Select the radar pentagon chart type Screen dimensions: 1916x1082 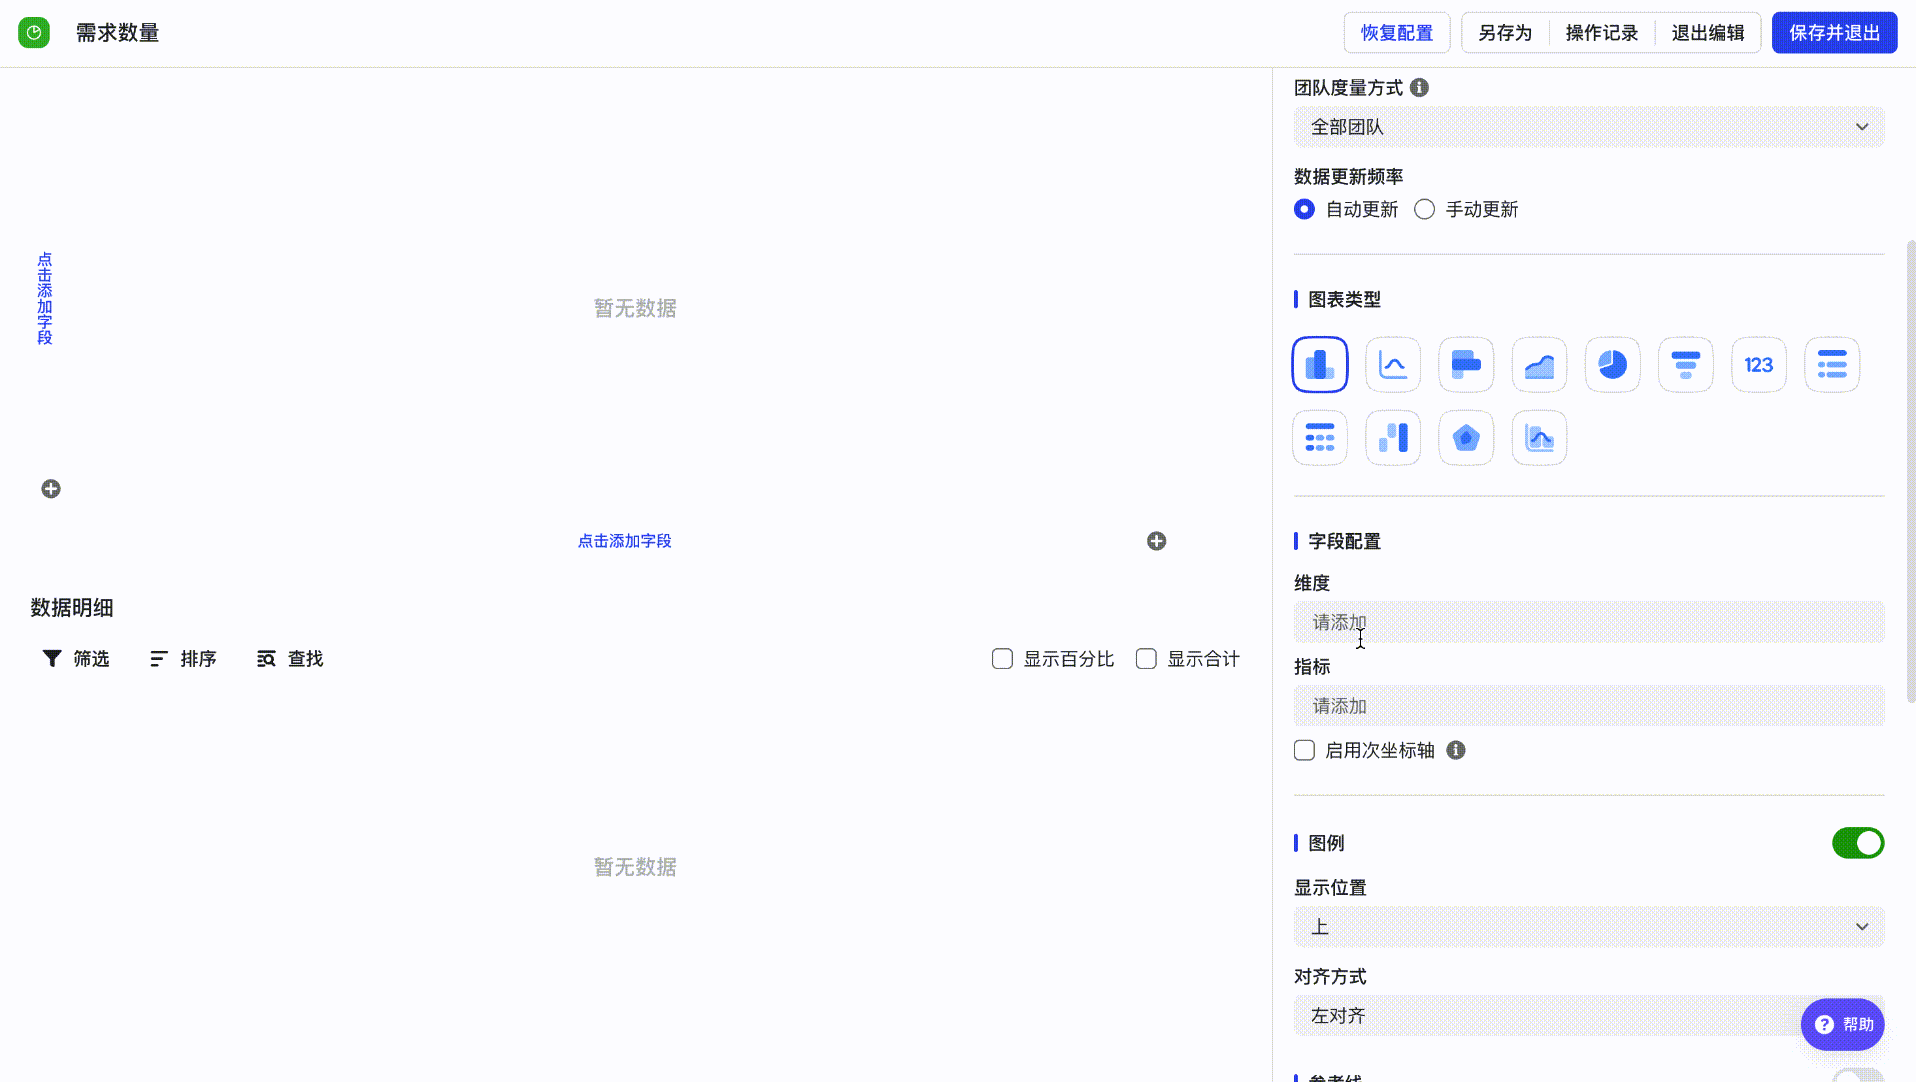pyautogui.click(x=1465, y=437)
